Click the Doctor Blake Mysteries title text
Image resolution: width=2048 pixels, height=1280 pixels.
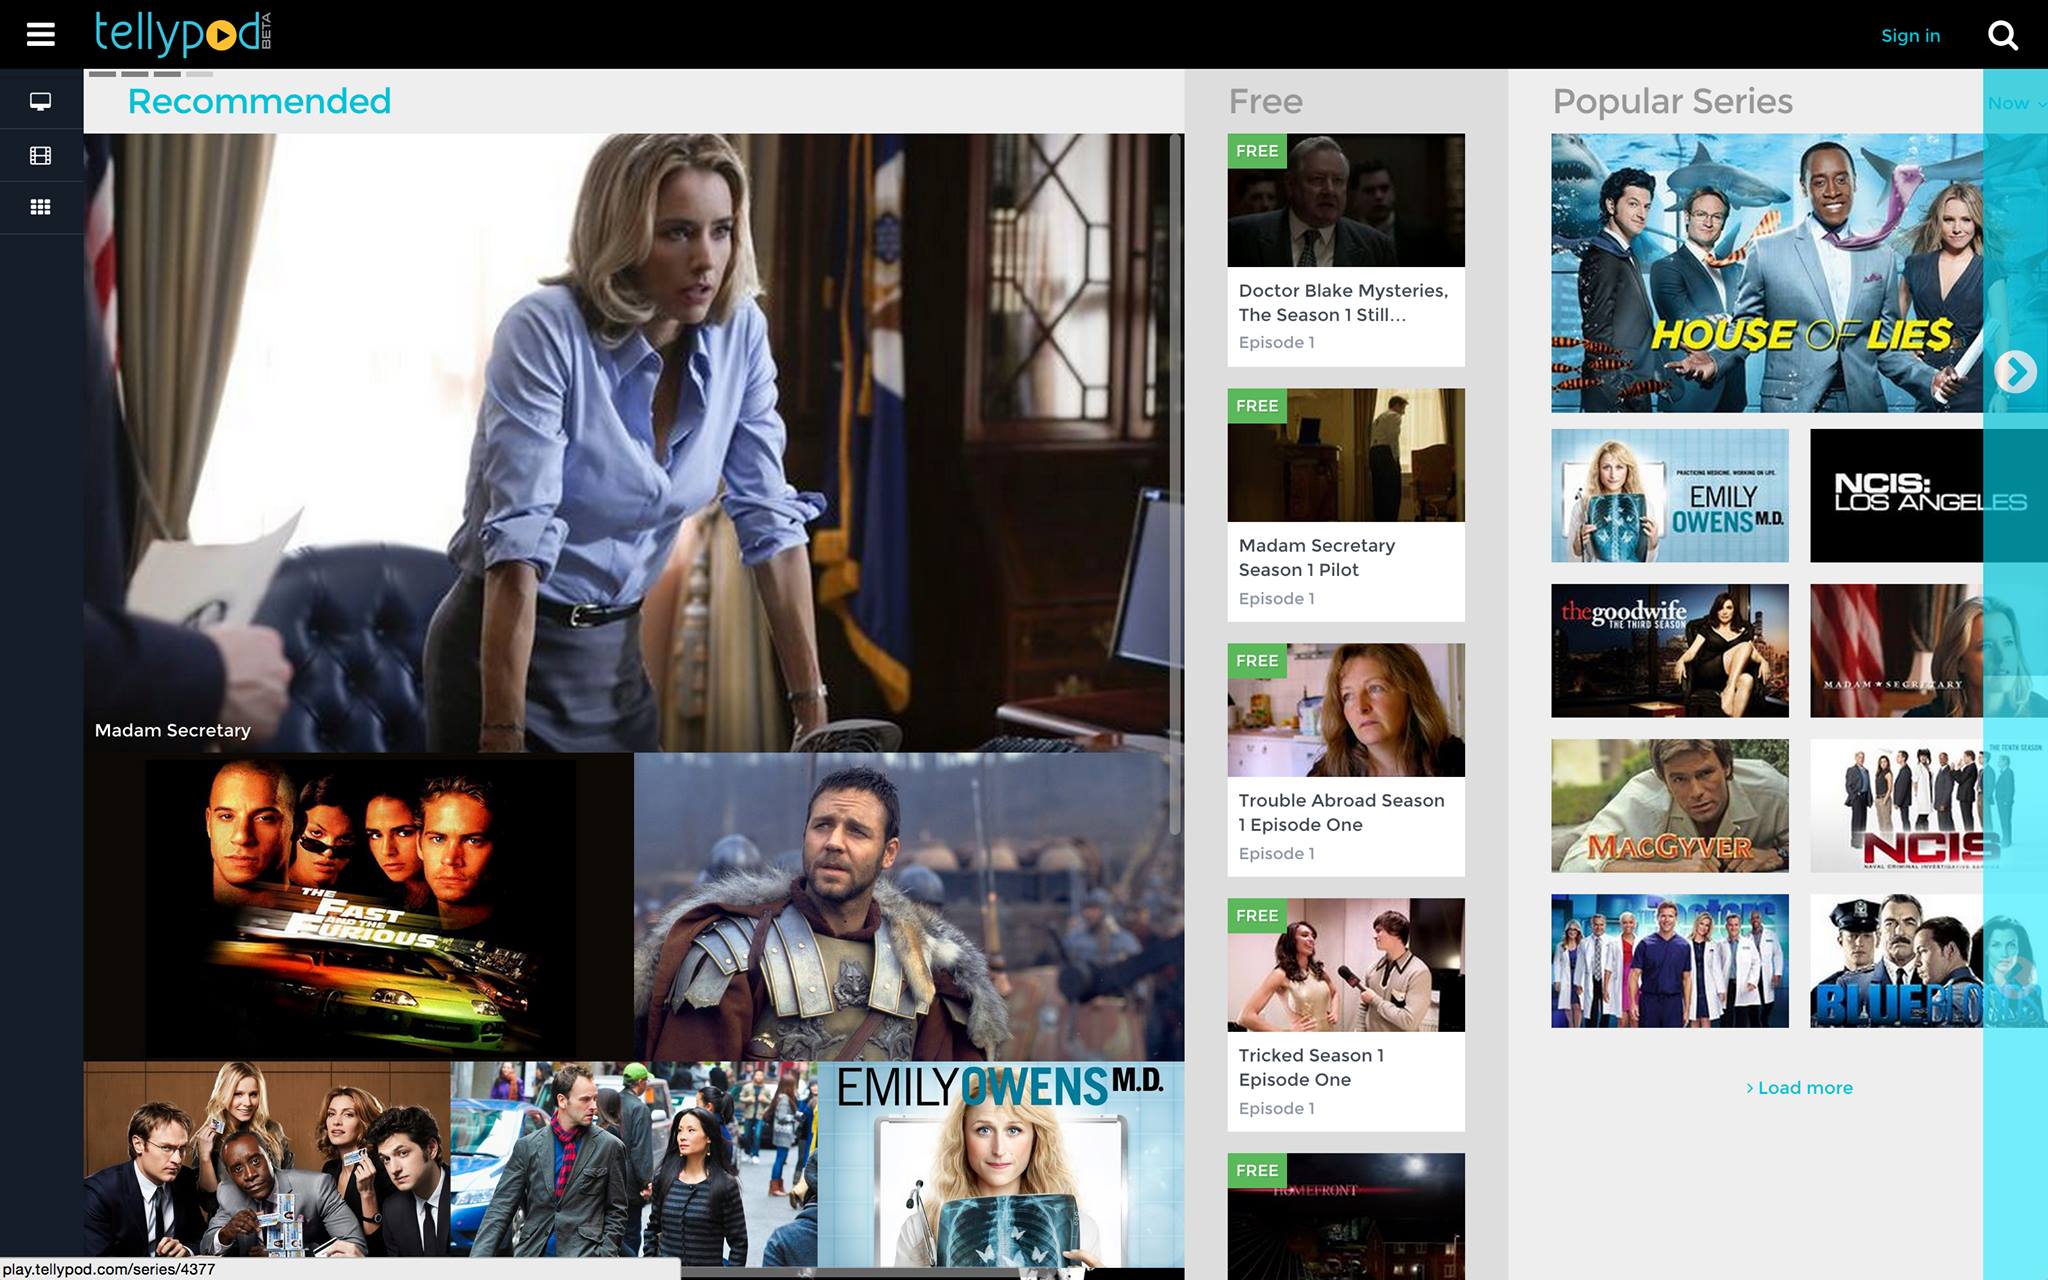tap(1343, 303)
